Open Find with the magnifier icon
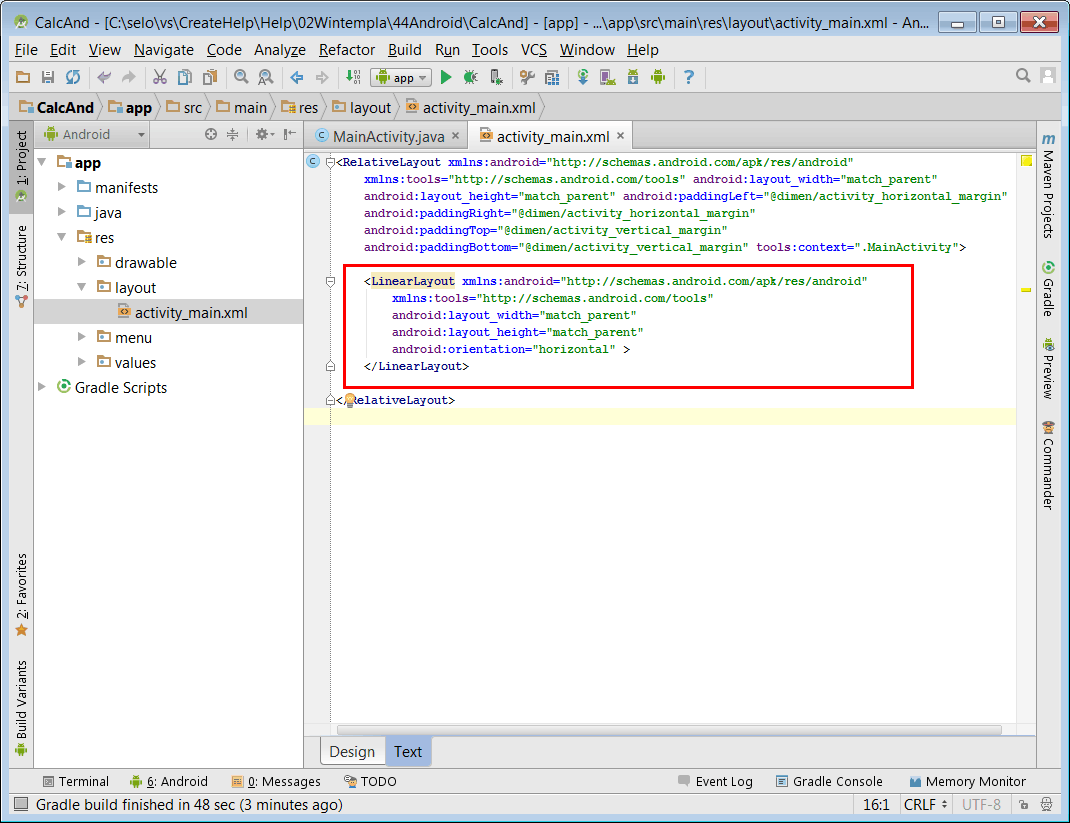This screenshot has height=823, width=1070. (241, 77)
